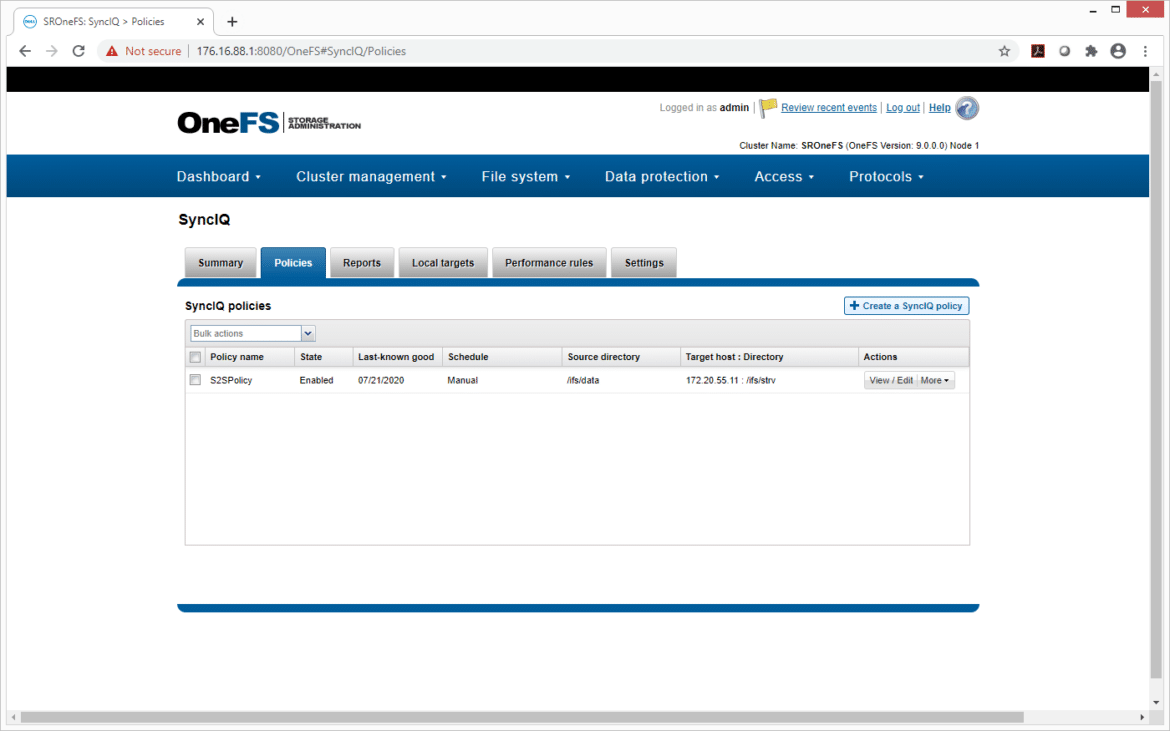The image size is (1170, 731).
Task: Open the Performance rules tab
Action: [x=549, y=263]
